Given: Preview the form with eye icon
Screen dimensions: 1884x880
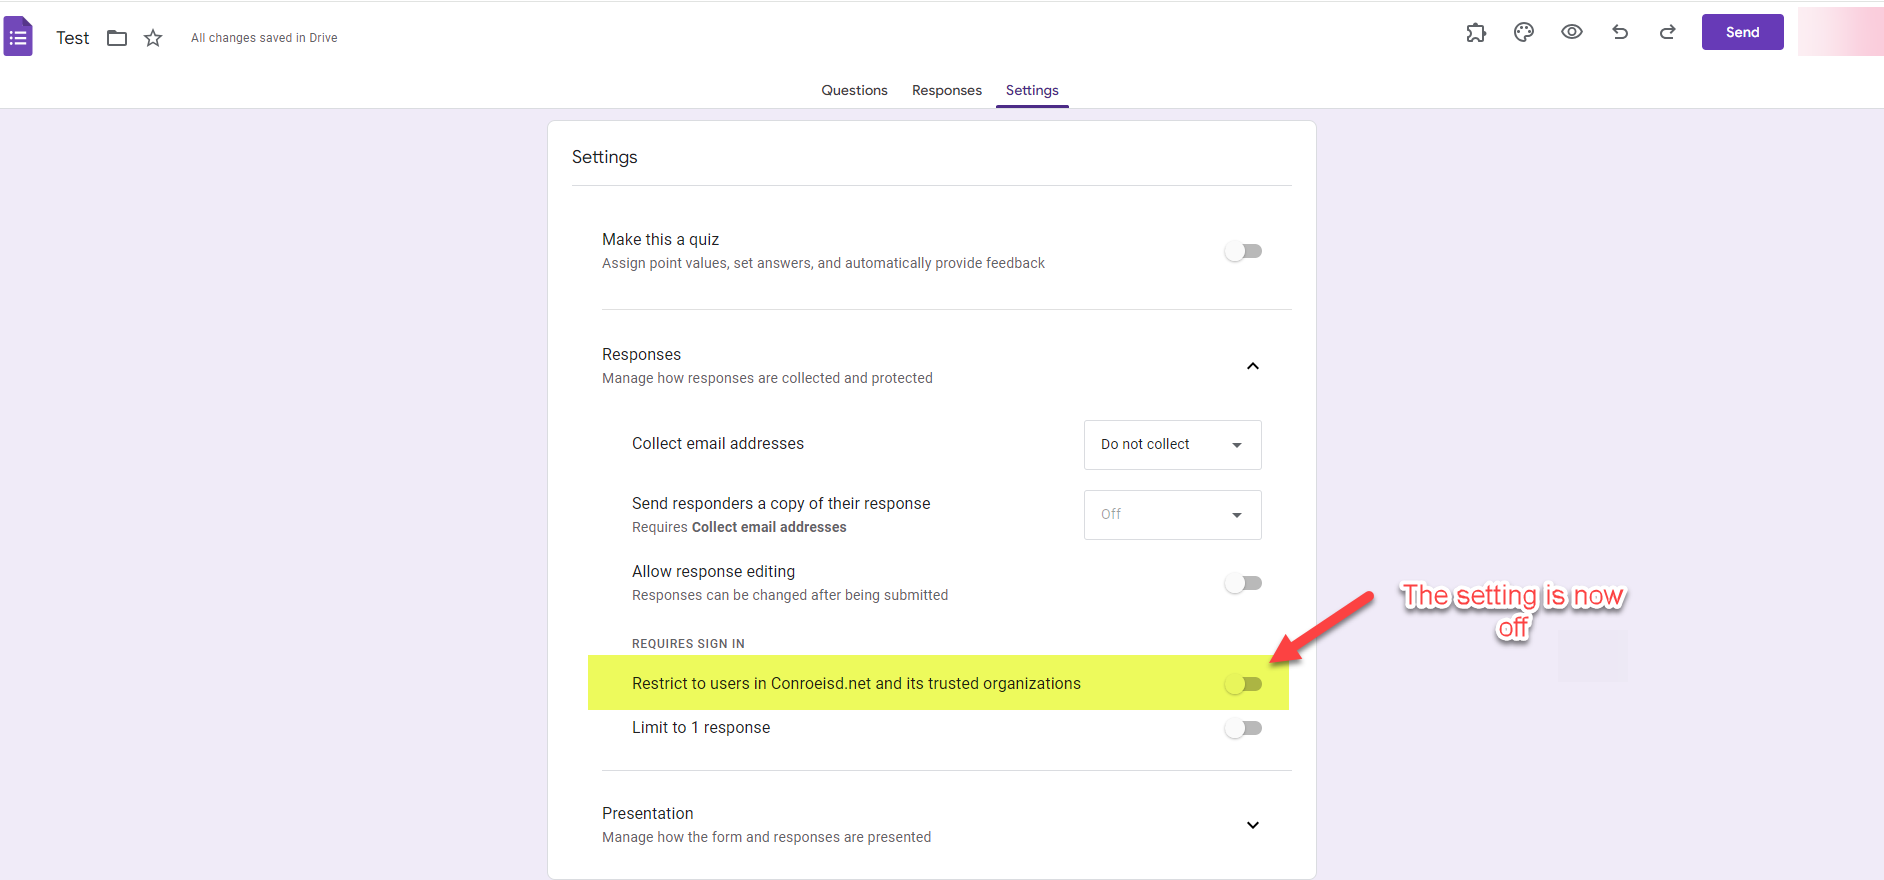Looking at the screenshot, I should pyautogui.click(x=1572, y=32).
